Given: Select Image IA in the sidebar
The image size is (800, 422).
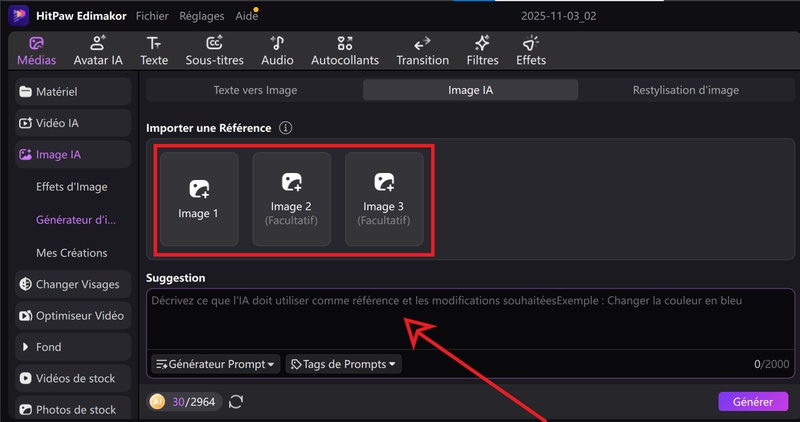Looking at the screenshot, I should pyautogui.click(x=73, y=155).
